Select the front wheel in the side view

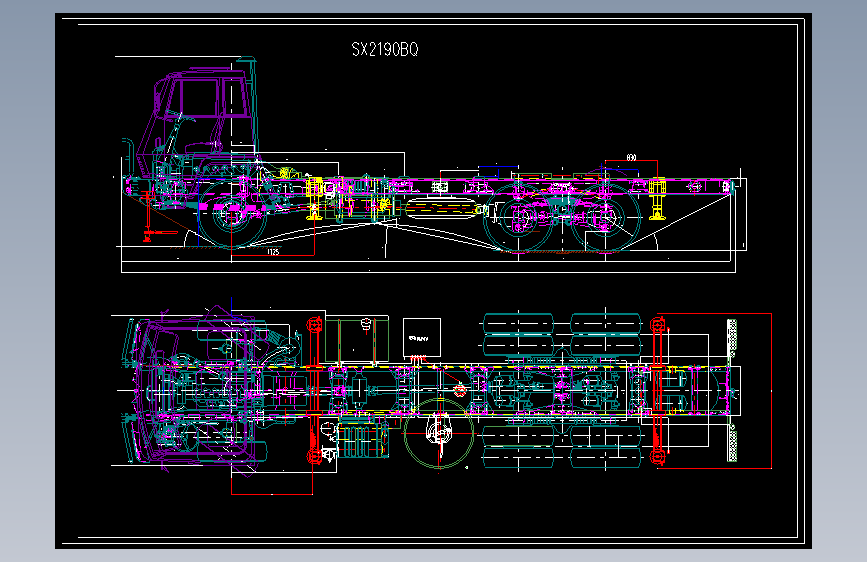point(232,215)
